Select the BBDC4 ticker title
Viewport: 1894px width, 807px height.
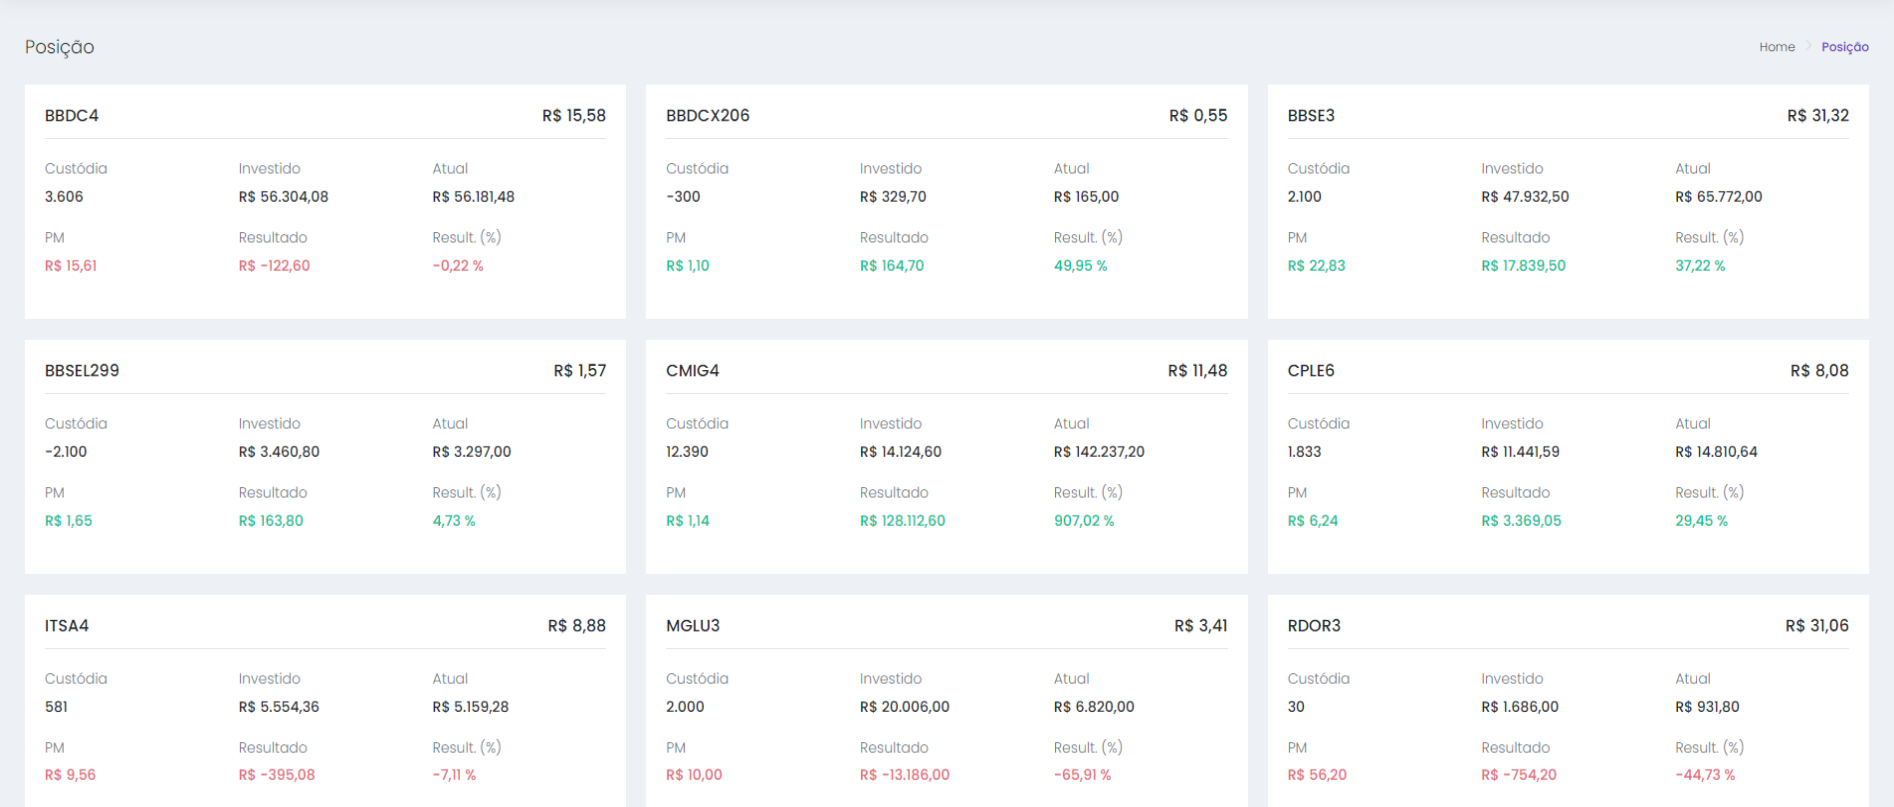(72, 116)
